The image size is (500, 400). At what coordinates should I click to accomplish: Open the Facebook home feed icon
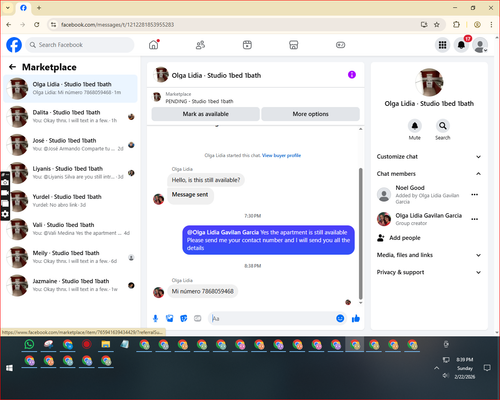[154, 45]
